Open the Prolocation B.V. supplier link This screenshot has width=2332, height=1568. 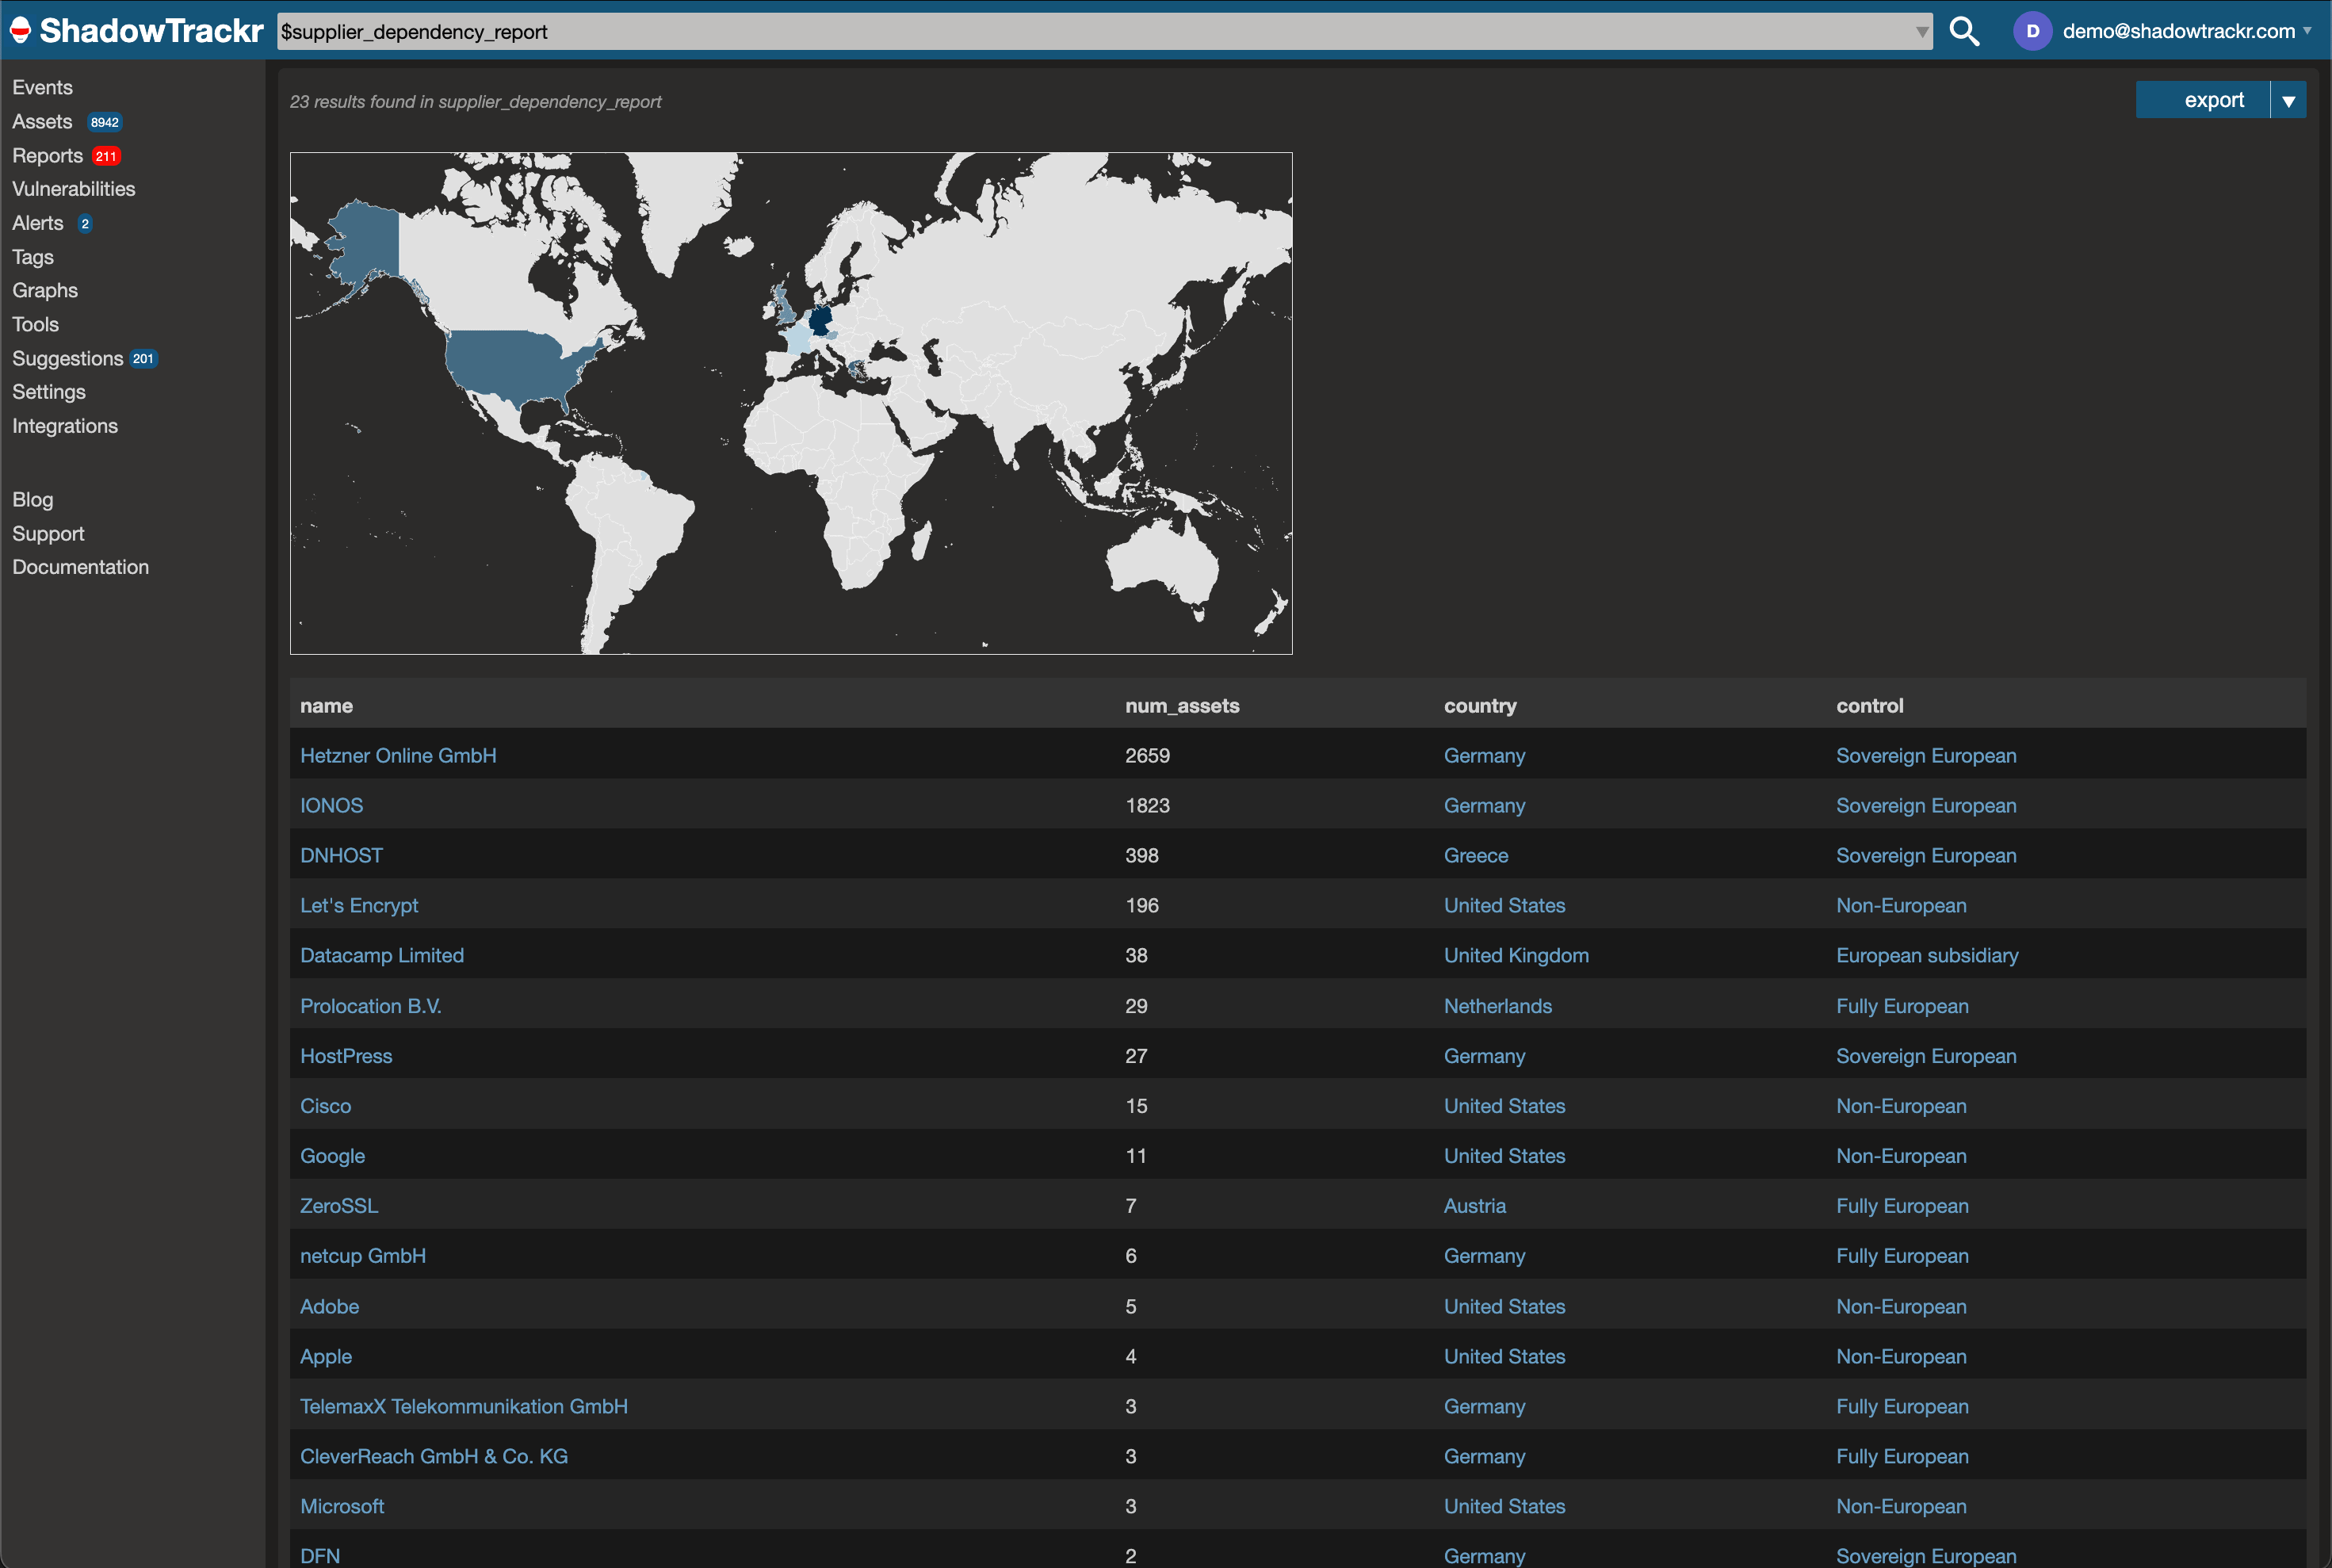point(370,1006)
